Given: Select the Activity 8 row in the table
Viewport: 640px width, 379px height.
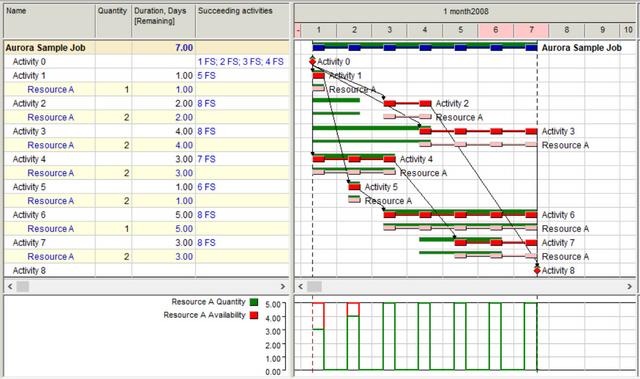Looking at the screenshot, I should [146, 270].
